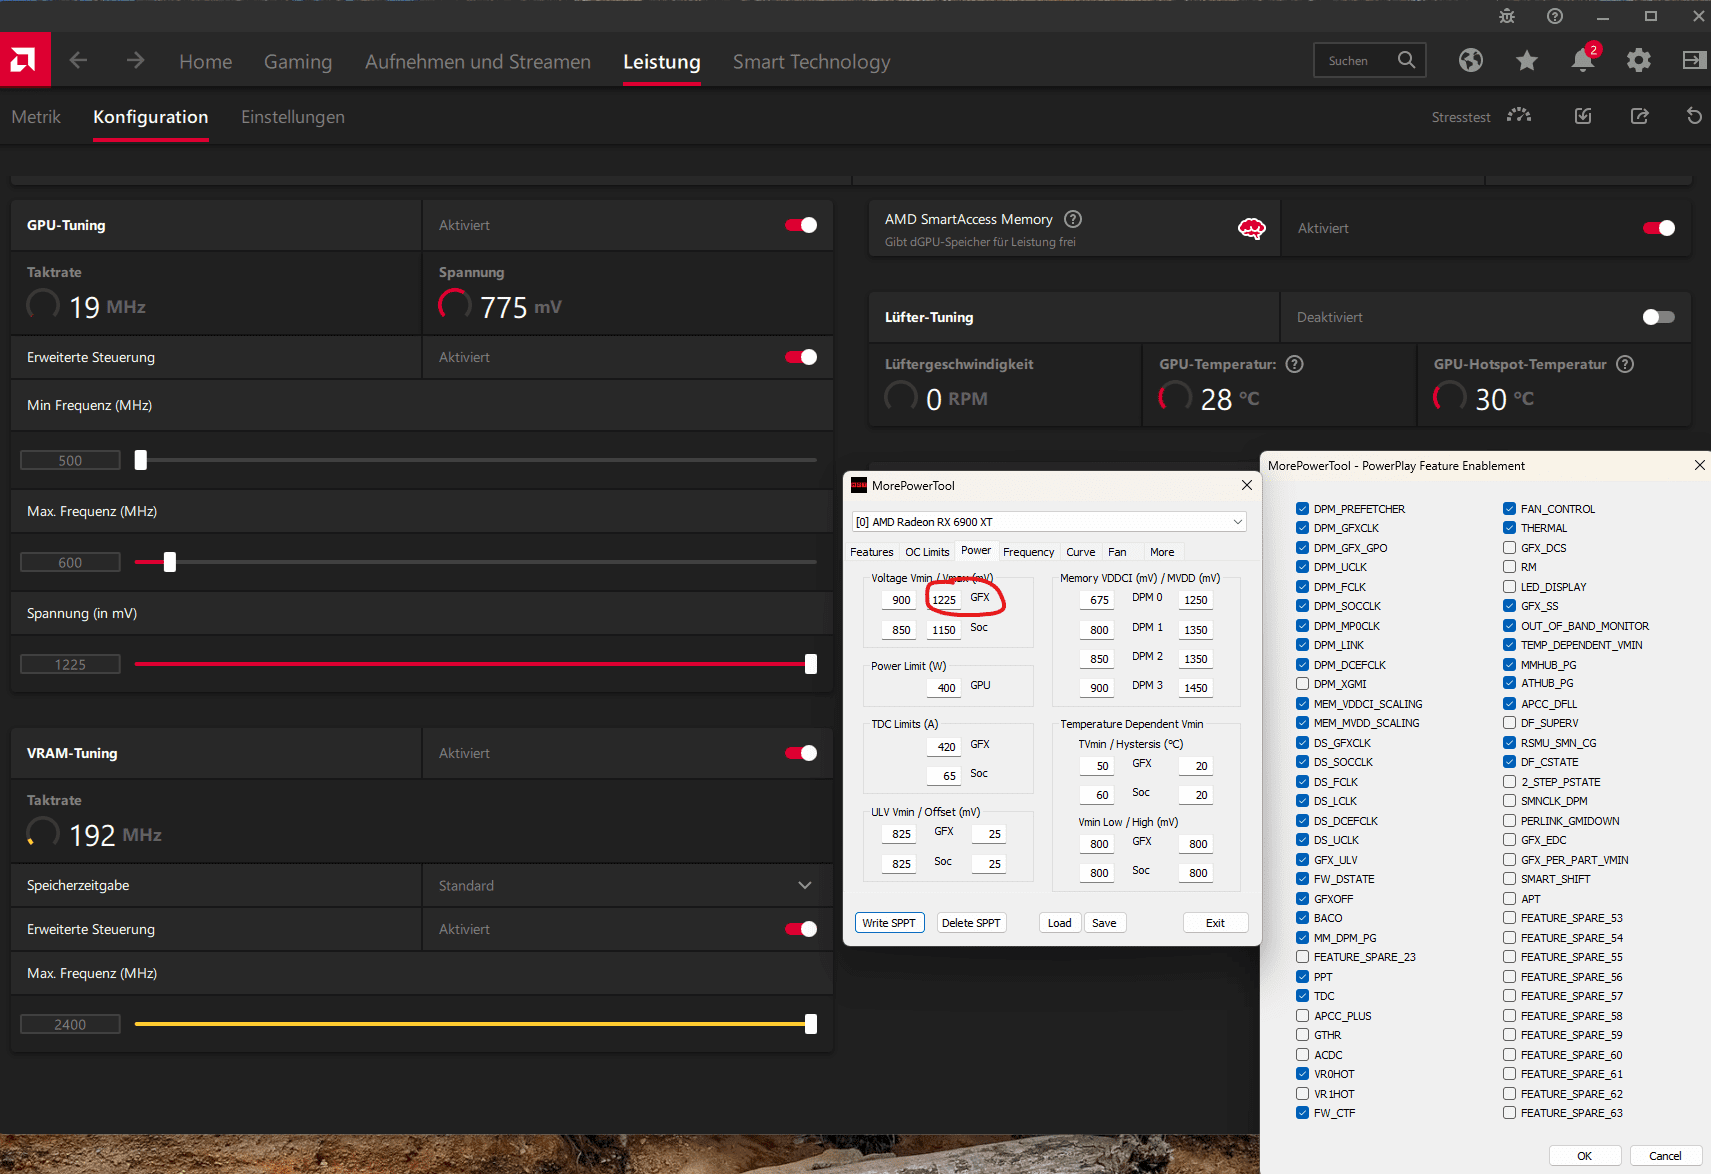
Task: Enable Lüfter-Tuning switch
Action: 1659,317
